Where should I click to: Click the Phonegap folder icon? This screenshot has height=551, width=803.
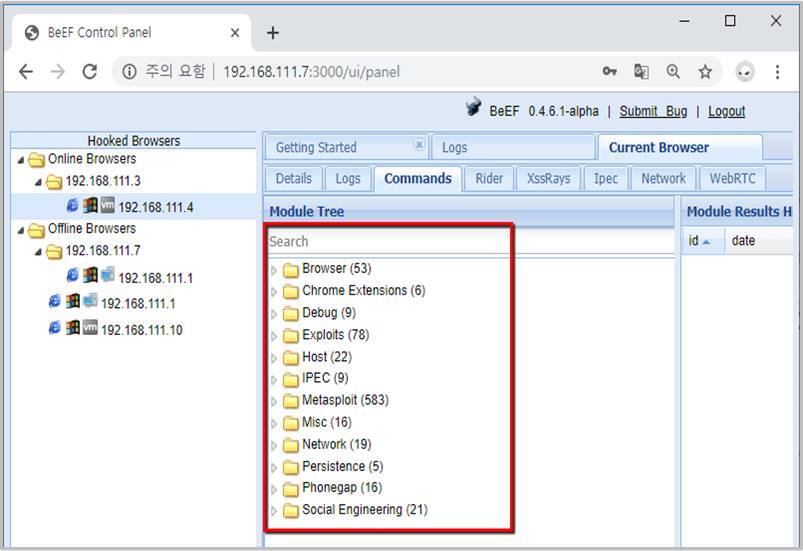tap(291, 489)
